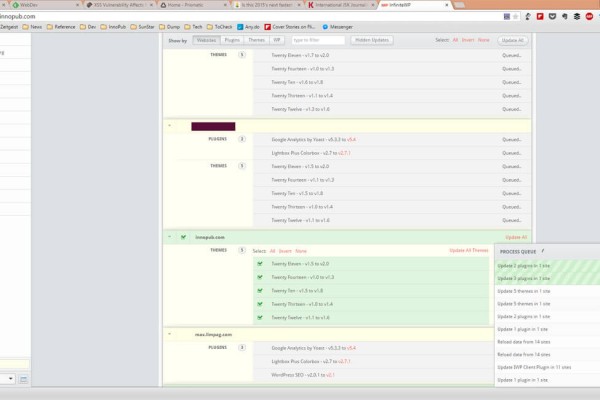
Task: Show updates by Plugins
Action: coord(232,40)
